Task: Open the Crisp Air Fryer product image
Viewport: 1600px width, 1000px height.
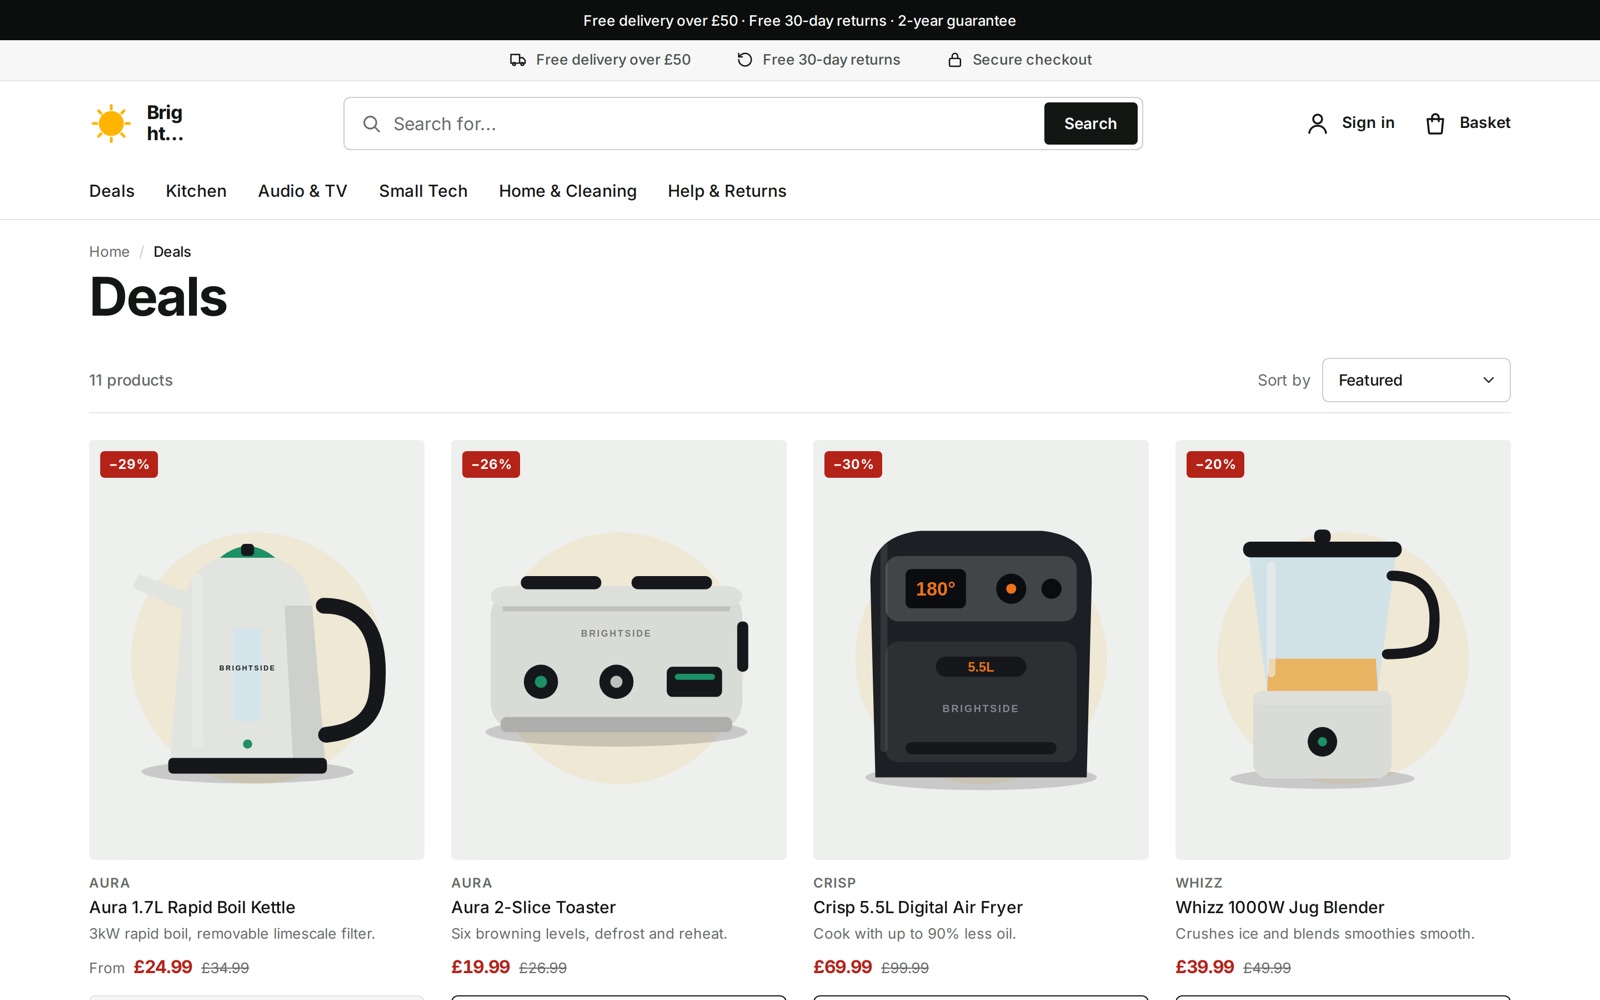Action: [x=981, y=650]
